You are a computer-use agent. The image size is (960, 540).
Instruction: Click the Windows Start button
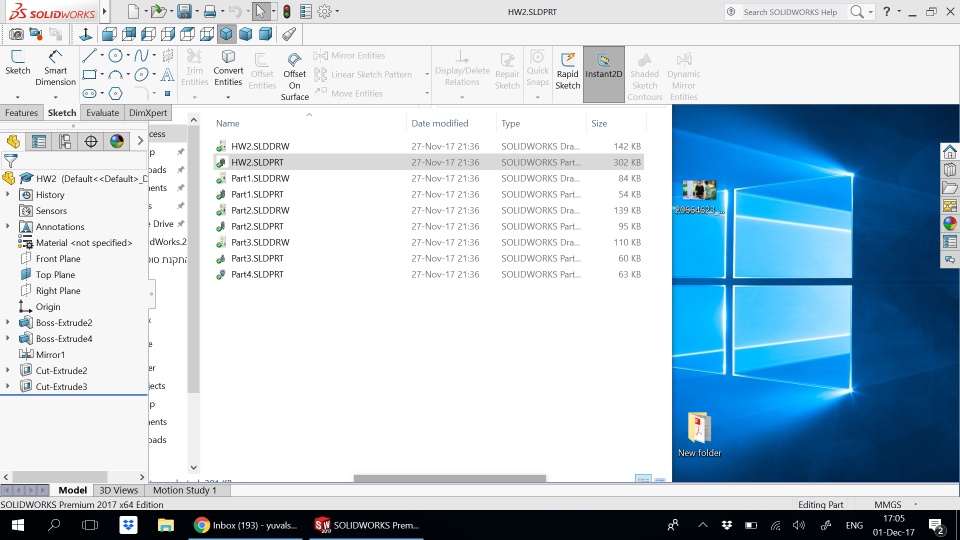click(x=17, y=525)
